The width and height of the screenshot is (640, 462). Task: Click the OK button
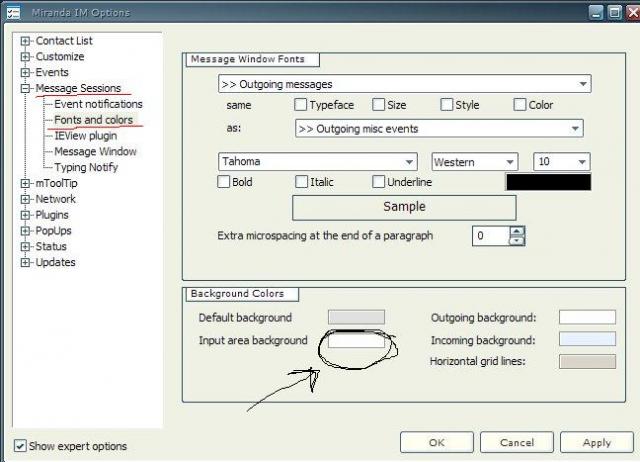[437, 442]
